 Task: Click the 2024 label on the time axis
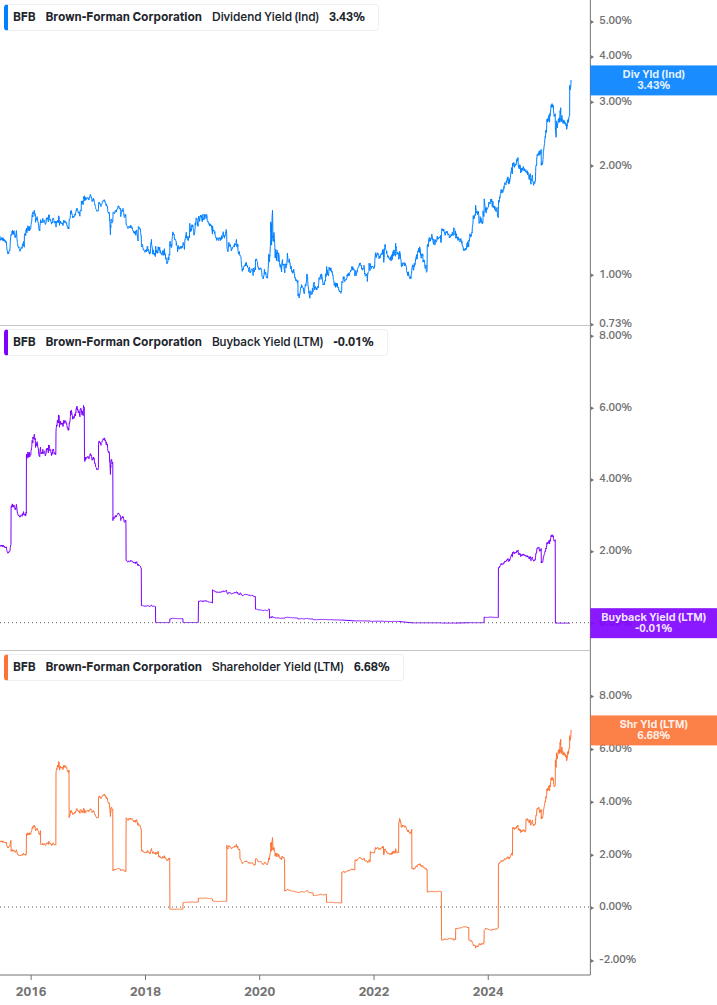point(488,992)
